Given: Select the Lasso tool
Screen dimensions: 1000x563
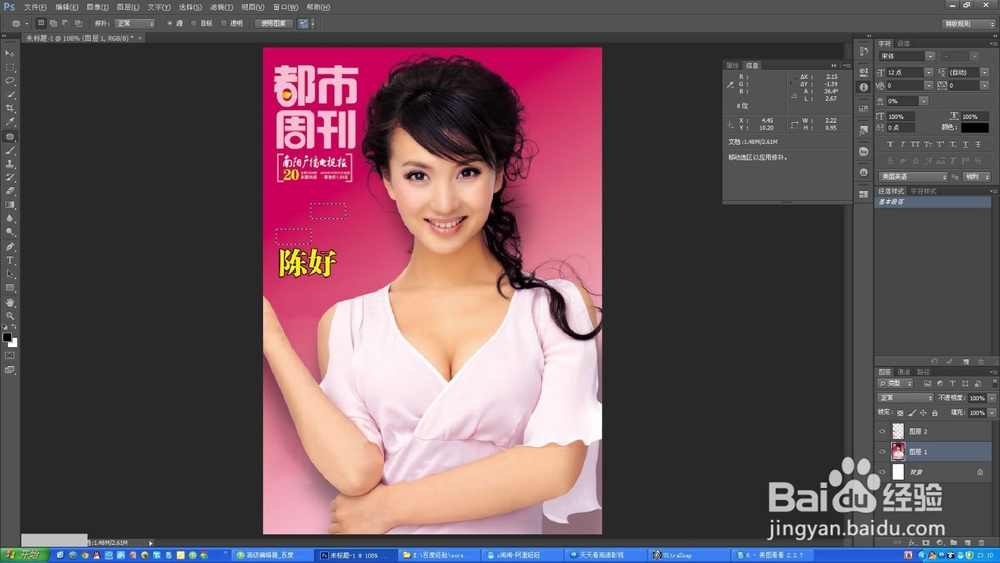Looking at the screenshot, I should [x=10, y=81].
